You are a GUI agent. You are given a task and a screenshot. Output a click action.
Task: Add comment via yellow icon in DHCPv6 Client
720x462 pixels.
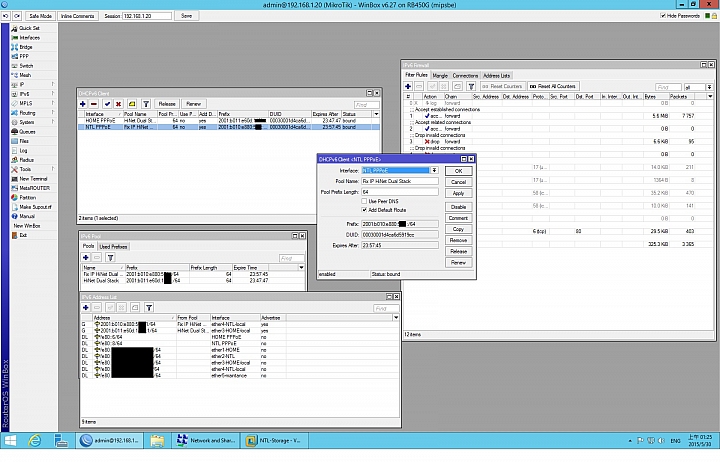(x=132, y=104)
